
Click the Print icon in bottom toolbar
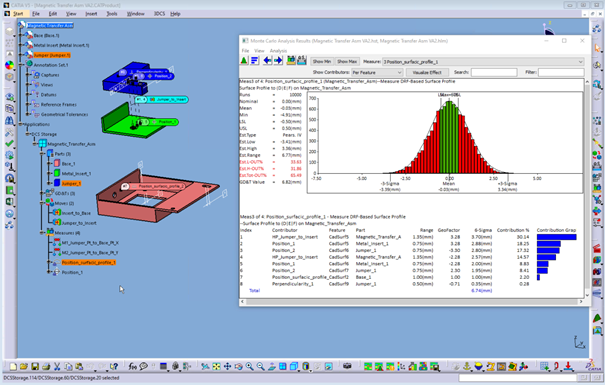coord(46,366)
